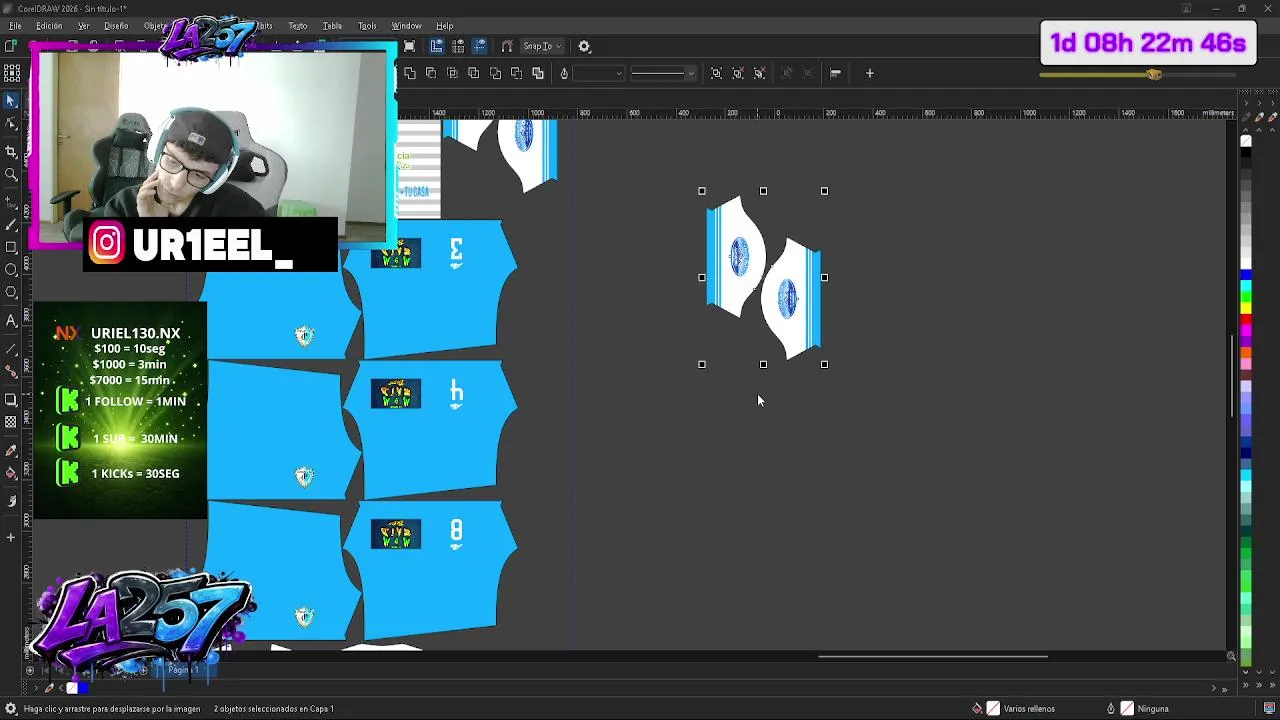
Task: Click the Create Boundary icon
Action: point(538,73)
